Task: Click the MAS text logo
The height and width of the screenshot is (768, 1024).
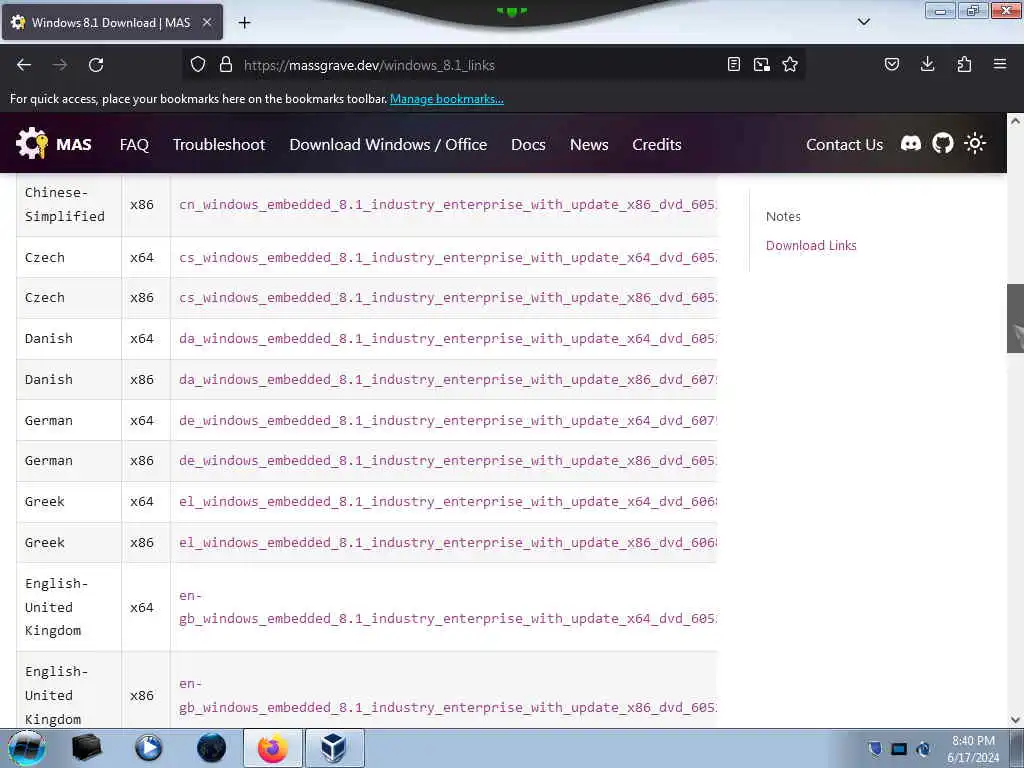Action: click(74, 144)
